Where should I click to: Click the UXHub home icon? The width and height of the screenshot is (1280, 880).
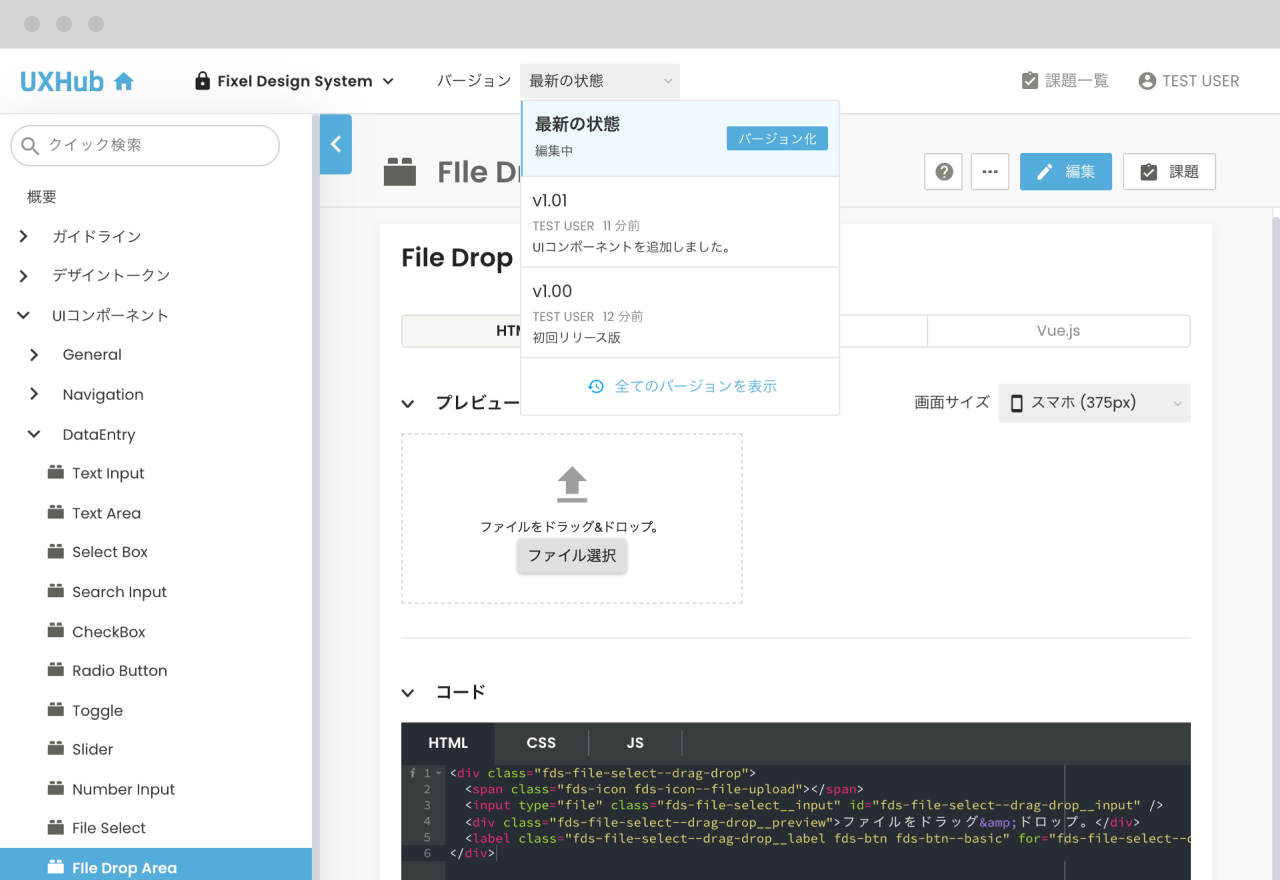click(x=124, y=82)
